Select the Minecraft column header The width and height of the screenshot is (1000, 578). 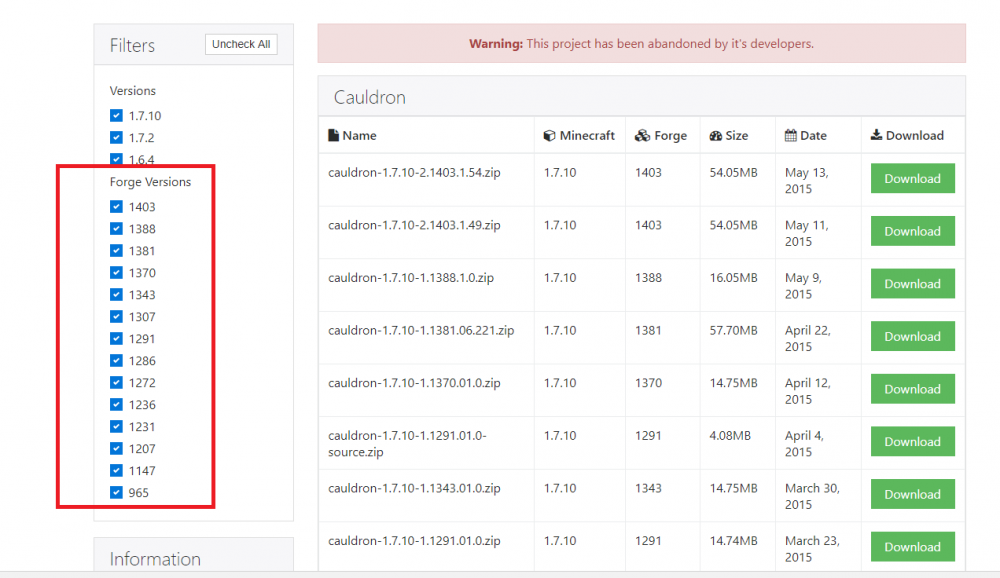pos(579,135)
